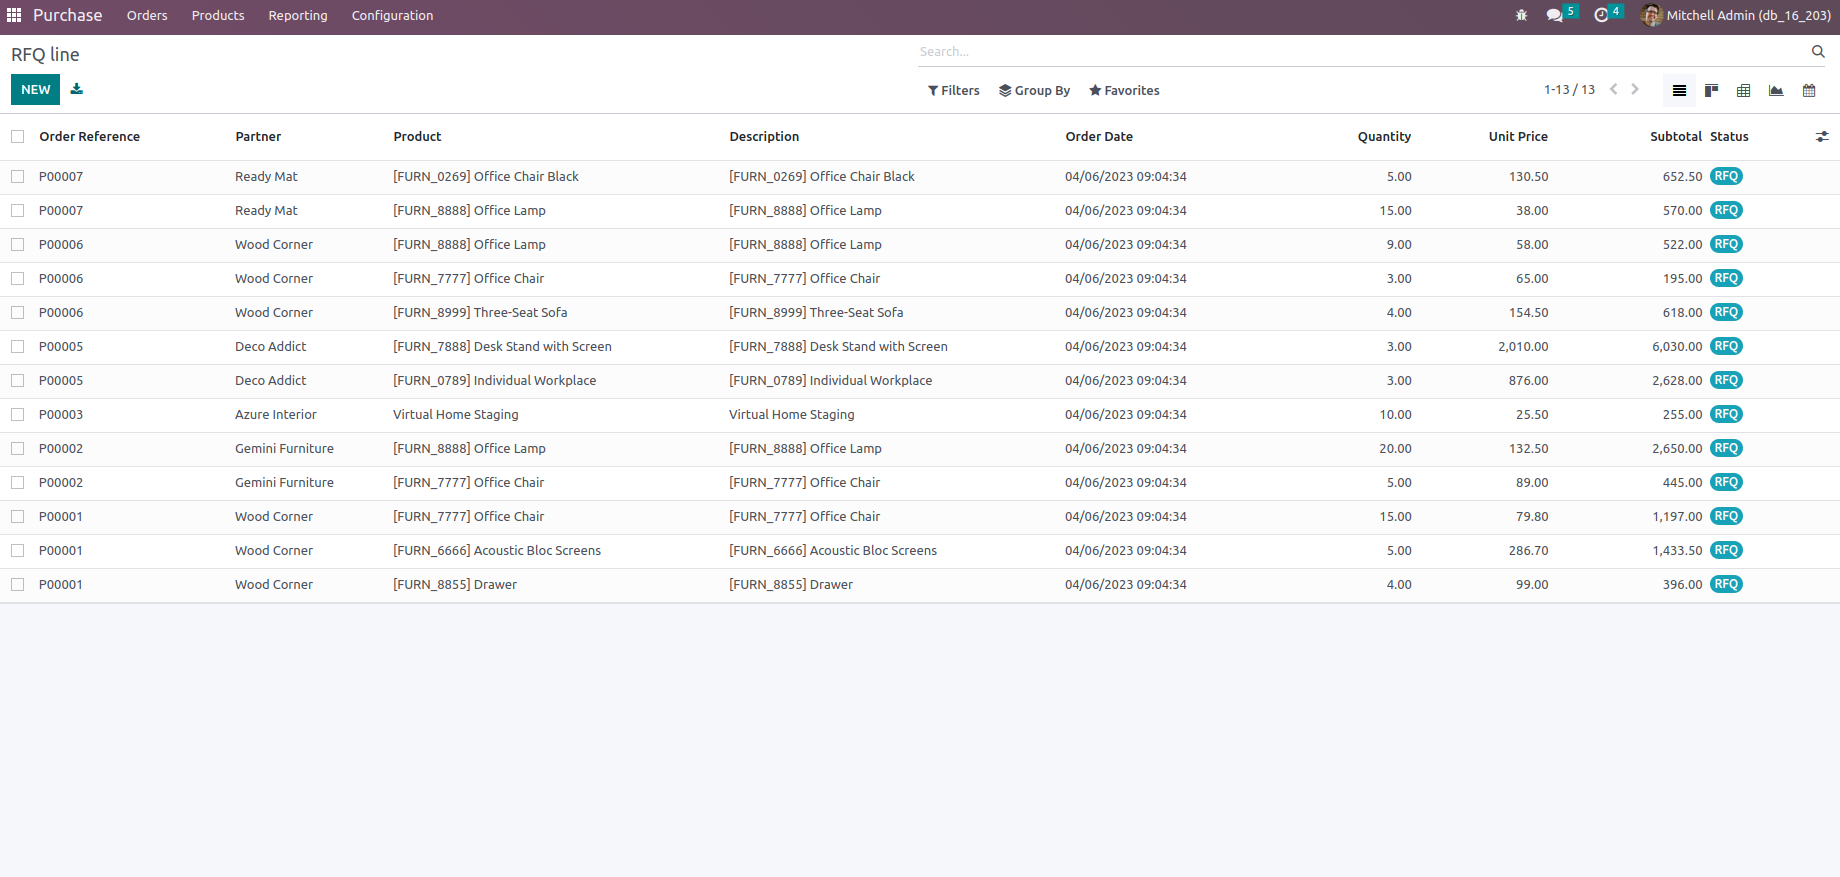Click subtotal 6,030.00 cell
This screenshot has height=877, width=1840.
click(1677, 347)
